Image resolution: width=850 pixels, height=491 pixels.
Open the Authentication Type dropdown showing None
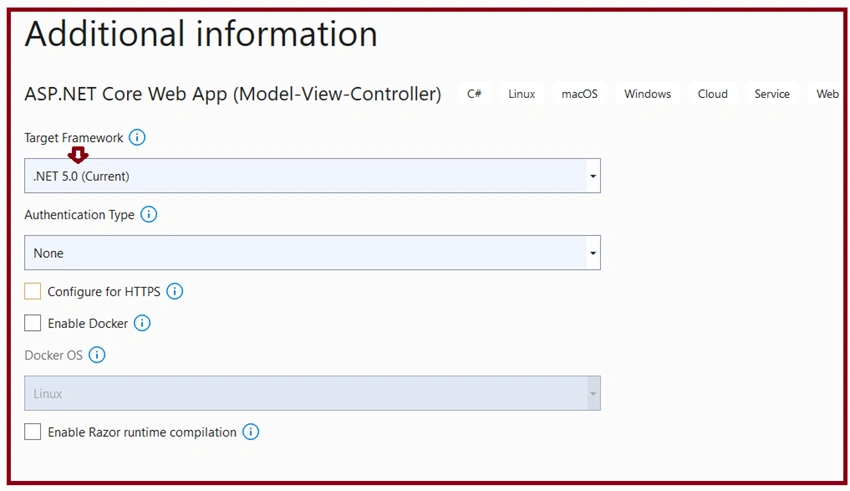tap(312, 253)
